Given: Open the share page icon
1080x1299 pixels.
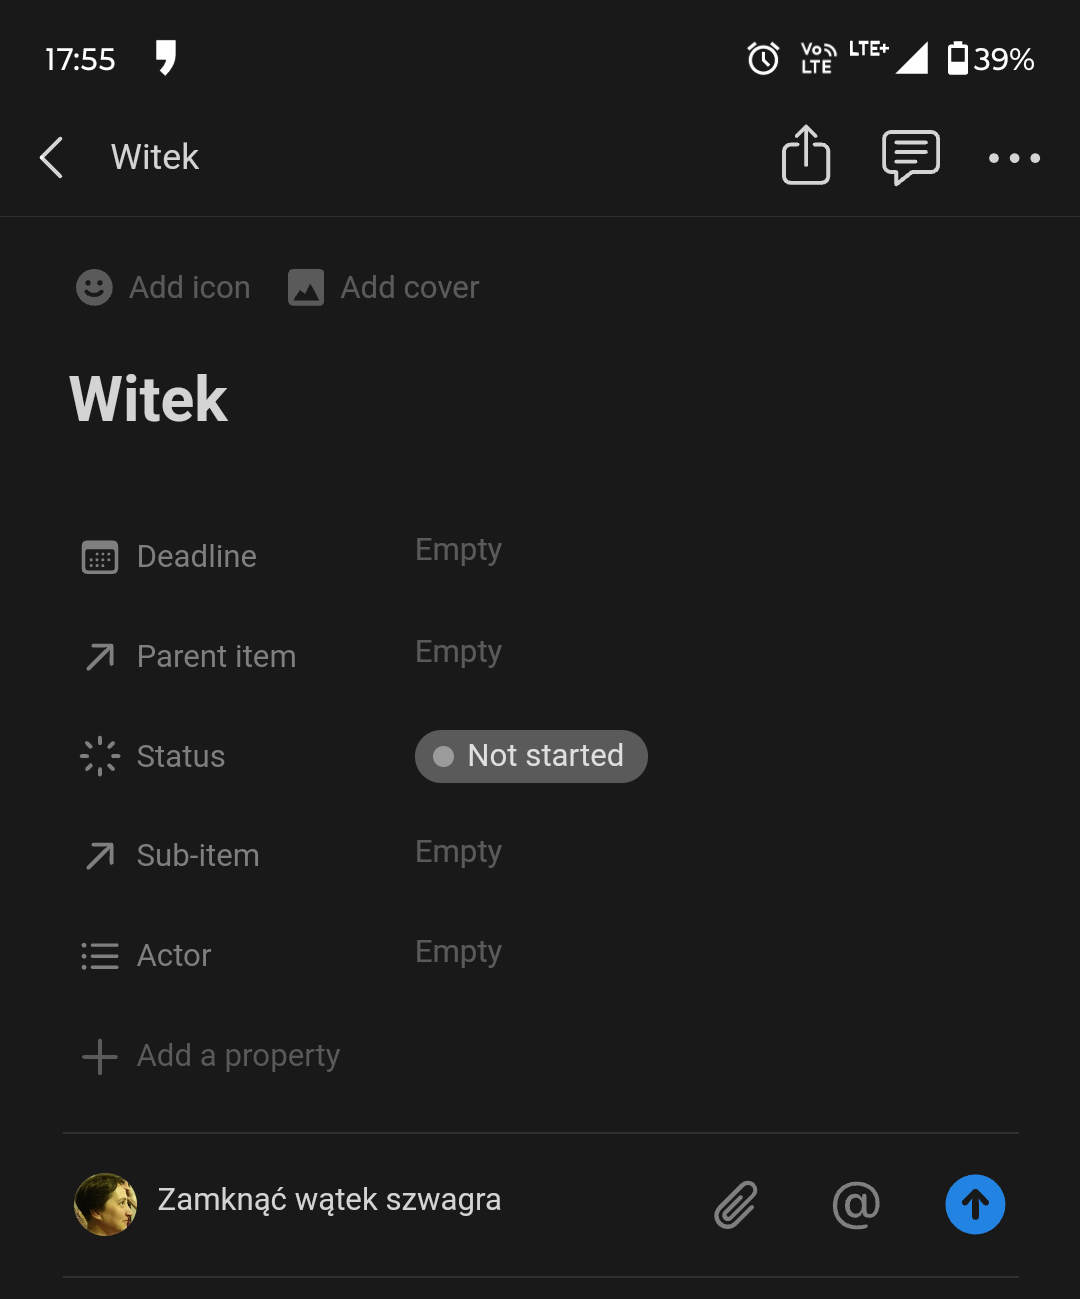Looking at the screenshot, I should (x=806, y=155).
